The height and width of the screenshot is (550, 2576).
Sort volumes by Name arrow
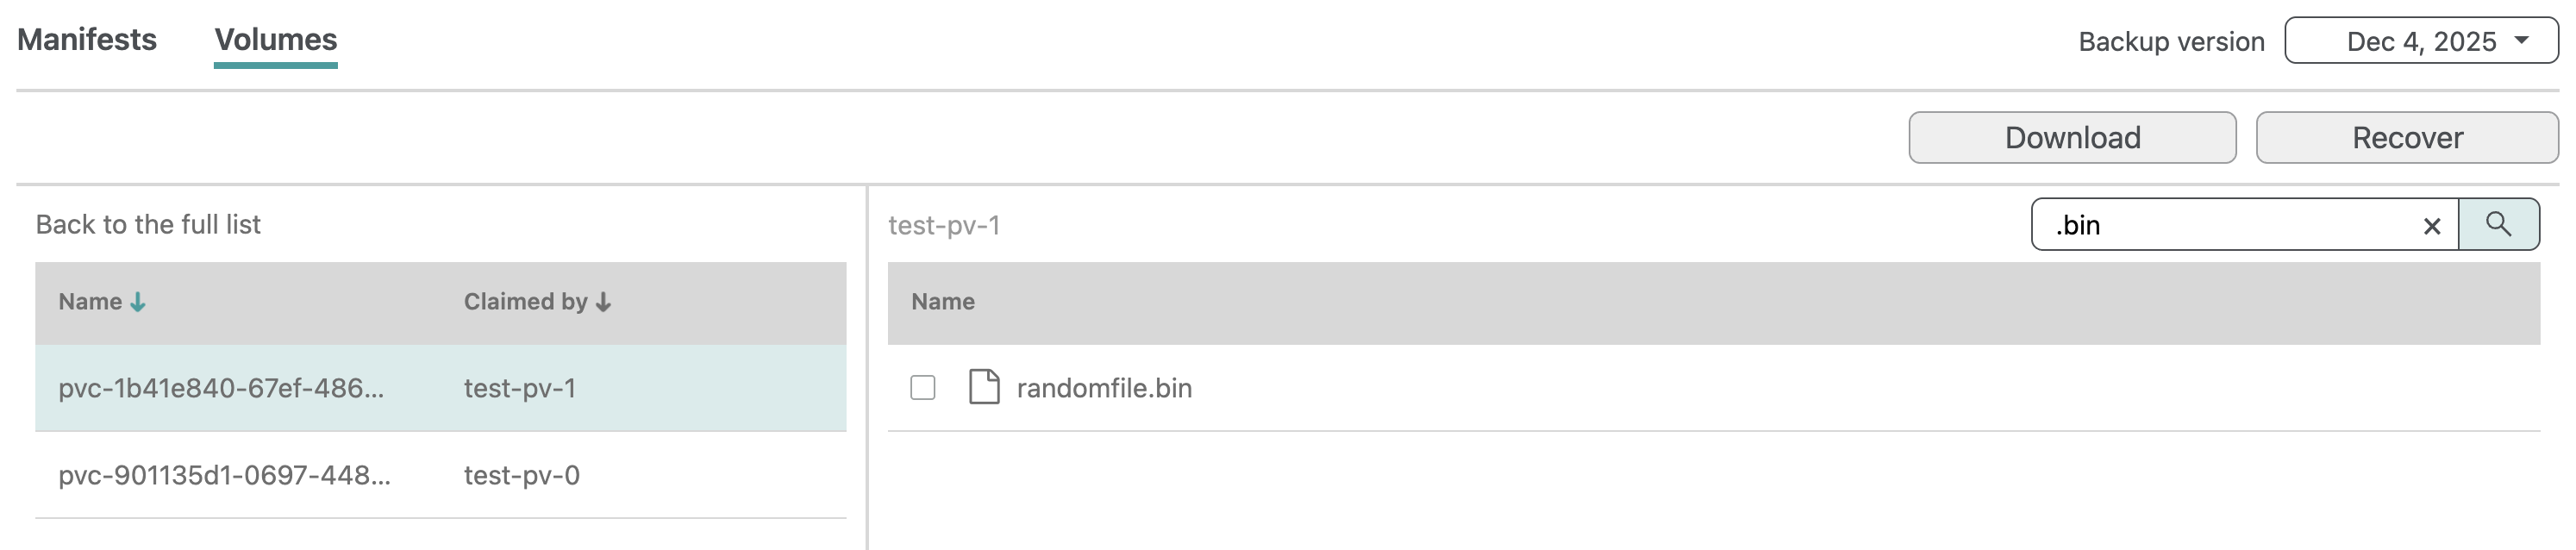138,302
